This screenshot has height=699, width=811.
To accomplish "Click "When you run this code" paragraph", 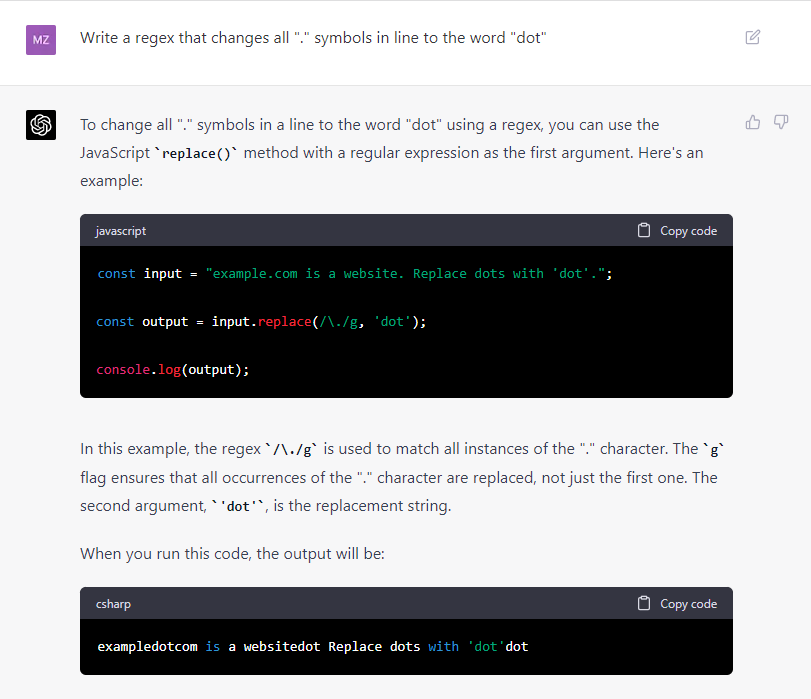I will coord(232,554).
